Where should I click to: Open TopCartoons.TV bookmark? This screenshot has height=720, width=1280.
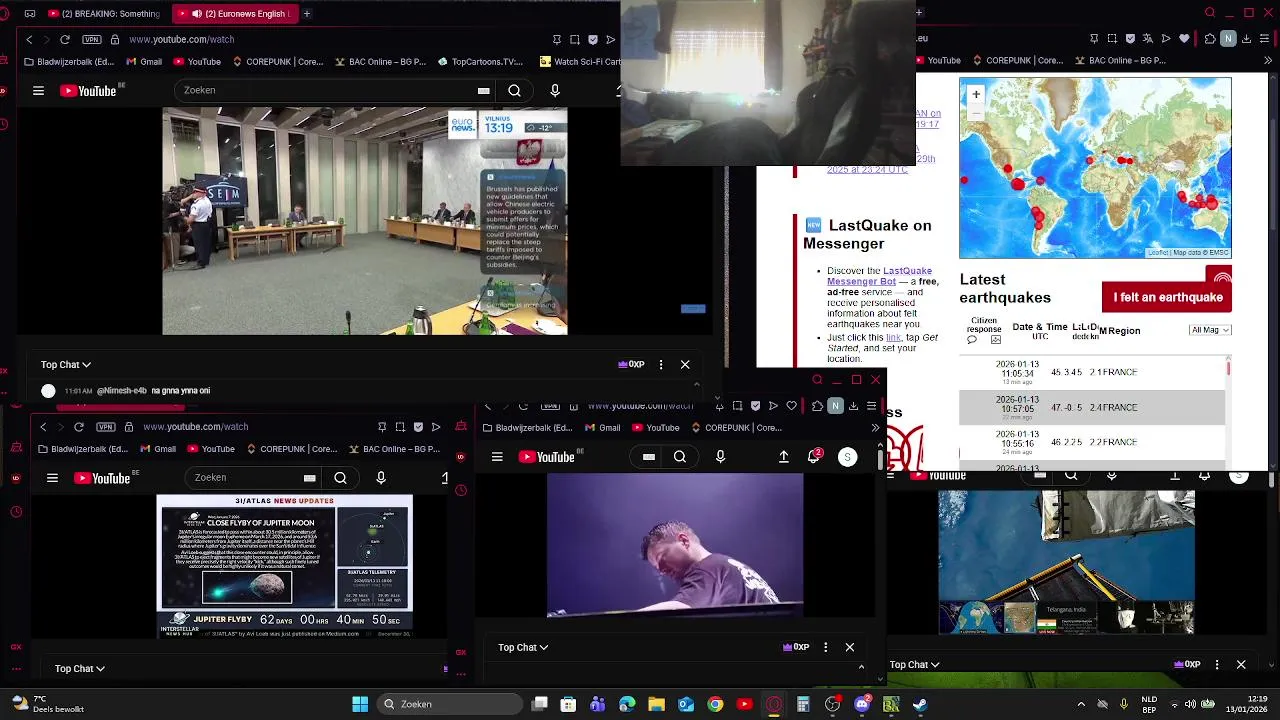pyautogui.click(x=480, y=61)
